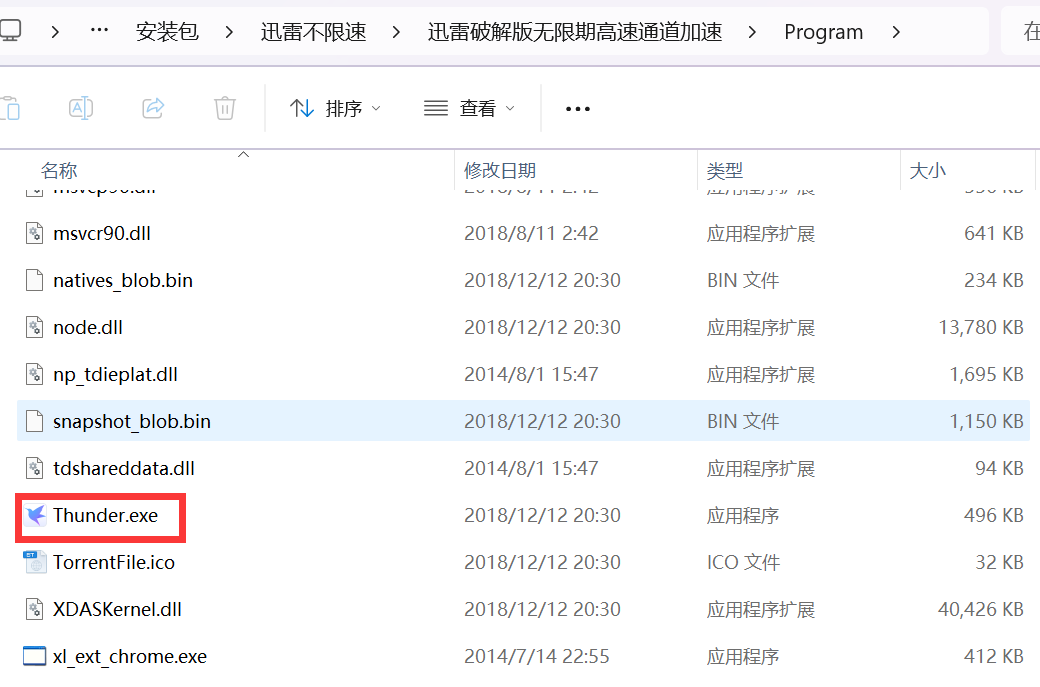Click the share toolbar icon
This screenshot has width=1040, height=687.
click(153, 107)
